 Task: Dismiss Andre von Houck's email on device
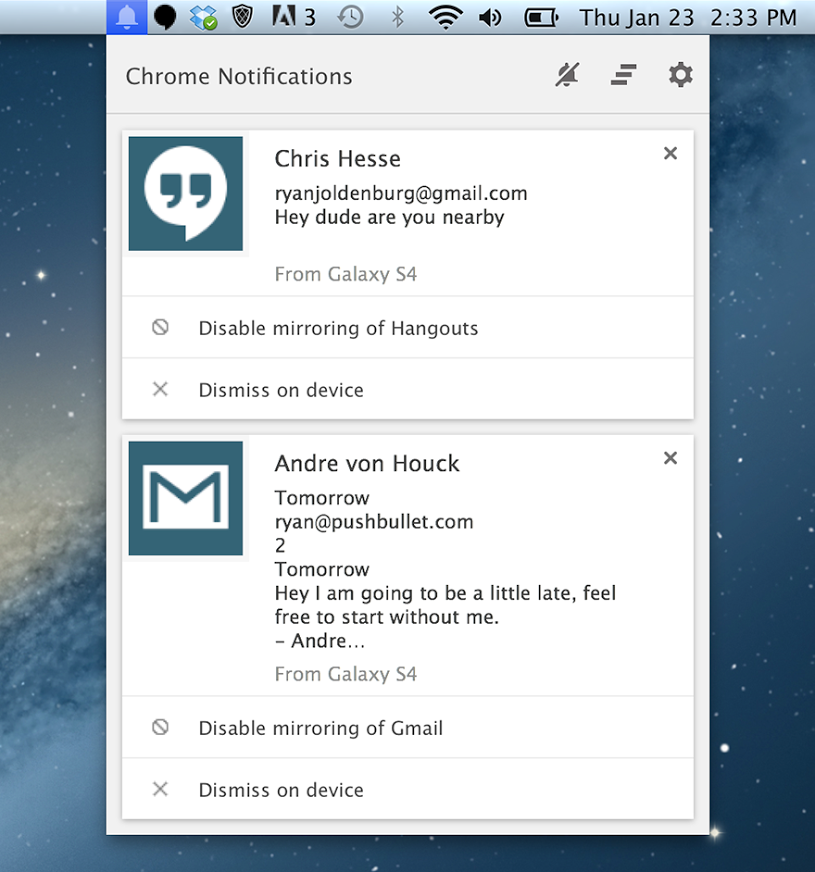[280, 790]
